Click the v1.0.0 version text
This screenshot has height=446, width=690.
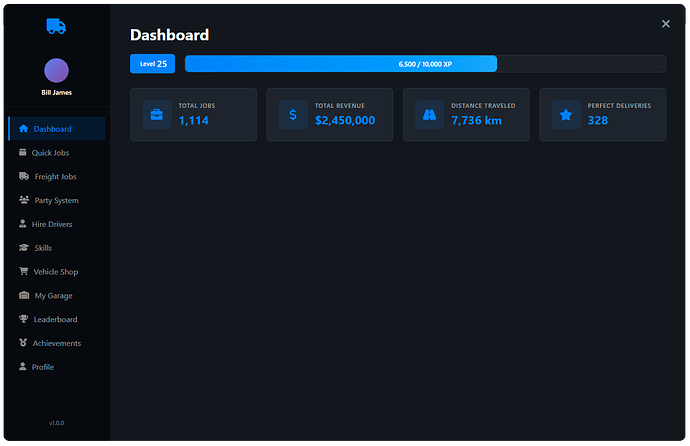(x=56, y=423)
